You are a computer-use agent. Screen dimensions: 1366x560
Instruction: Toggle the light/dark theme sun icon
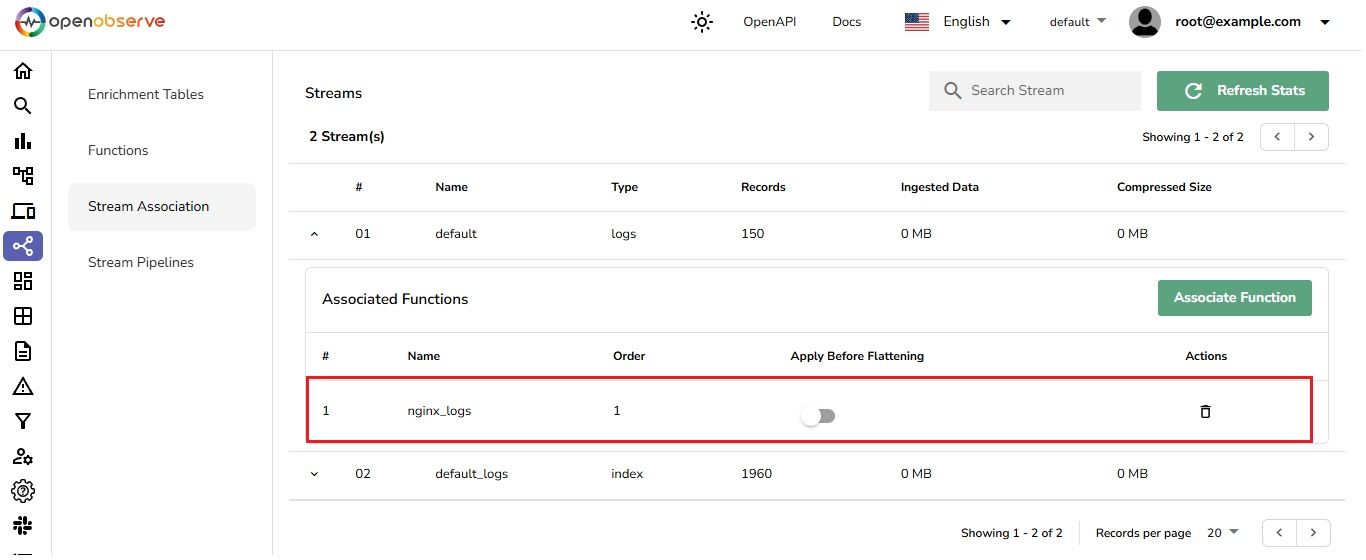702,22
